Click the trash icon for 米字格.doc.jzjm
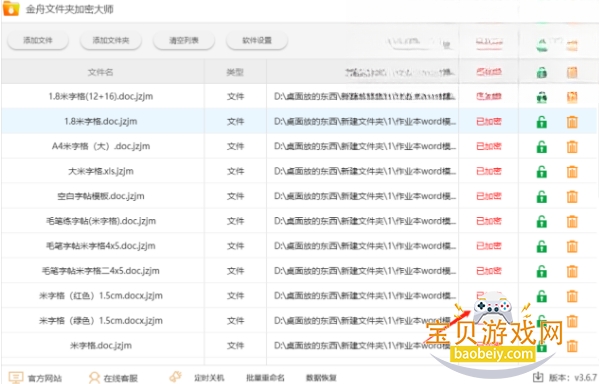Image resolution: width=599 pixels, height=384 pixels. click(572, 346)
